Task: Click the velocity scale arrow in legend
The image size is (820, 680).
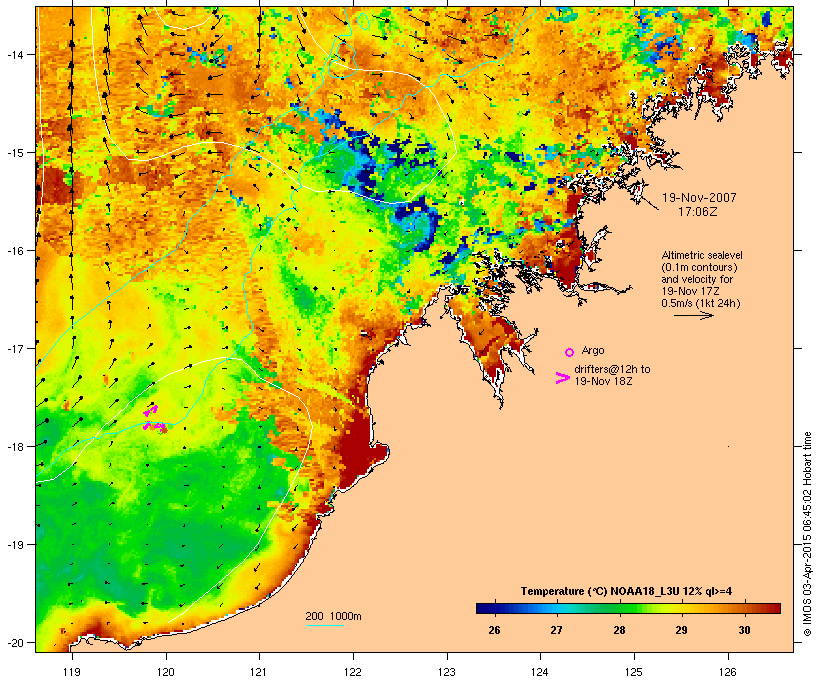Action: [x=694, y=315]
